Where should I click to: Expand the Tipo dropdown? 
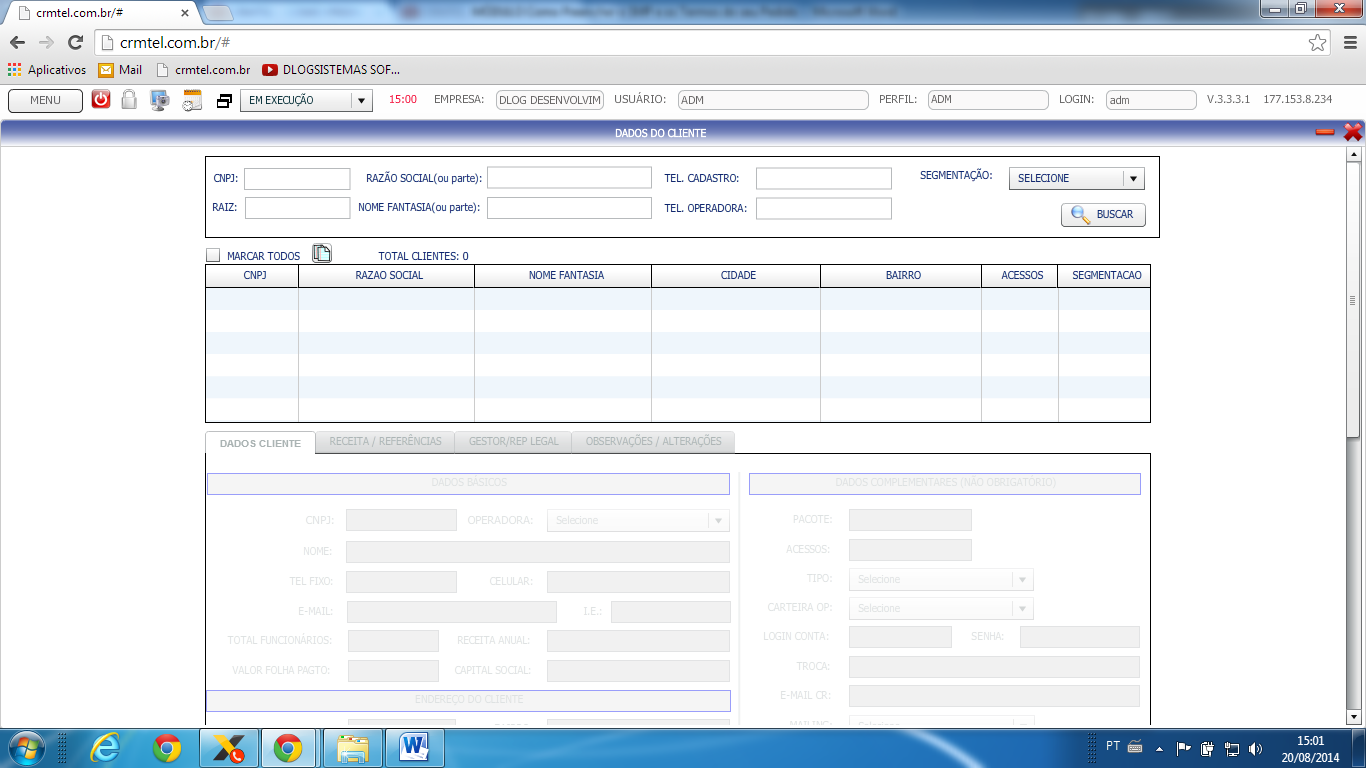[x=941, y=579]
